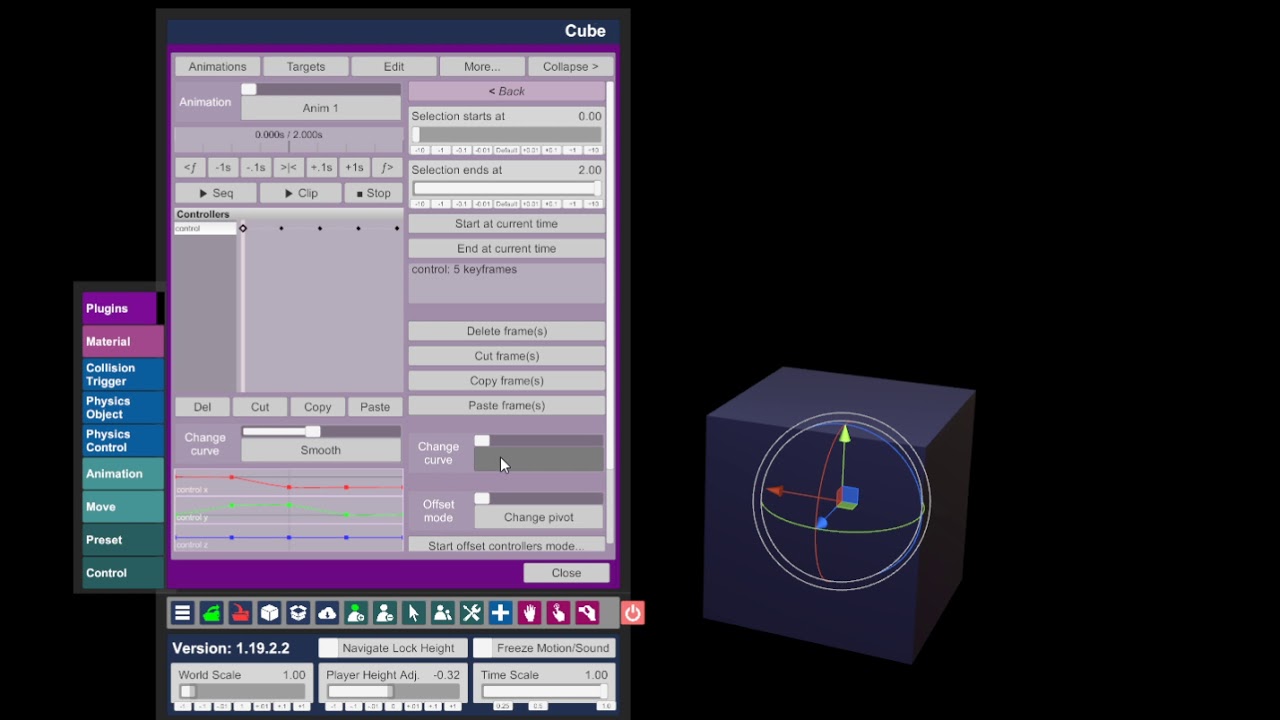Open the wrench and screwdriver tools icon
This screenshot has width=1280, height=720.
pos(472,613)
